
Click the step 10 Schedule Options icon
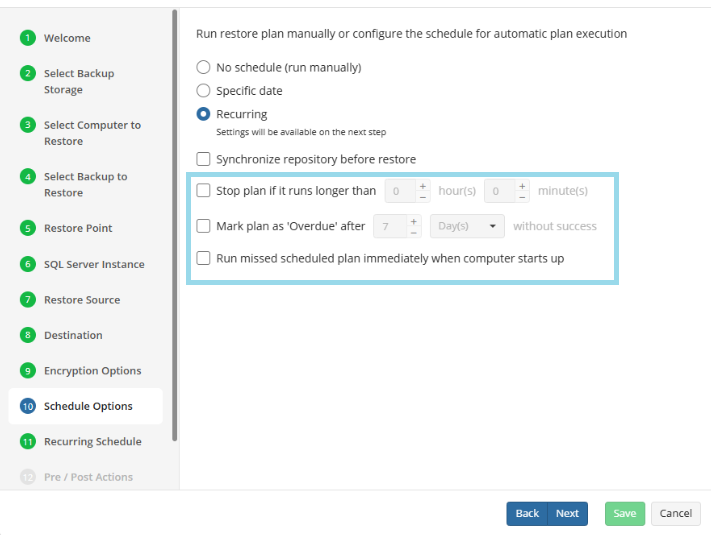(28, 406)
